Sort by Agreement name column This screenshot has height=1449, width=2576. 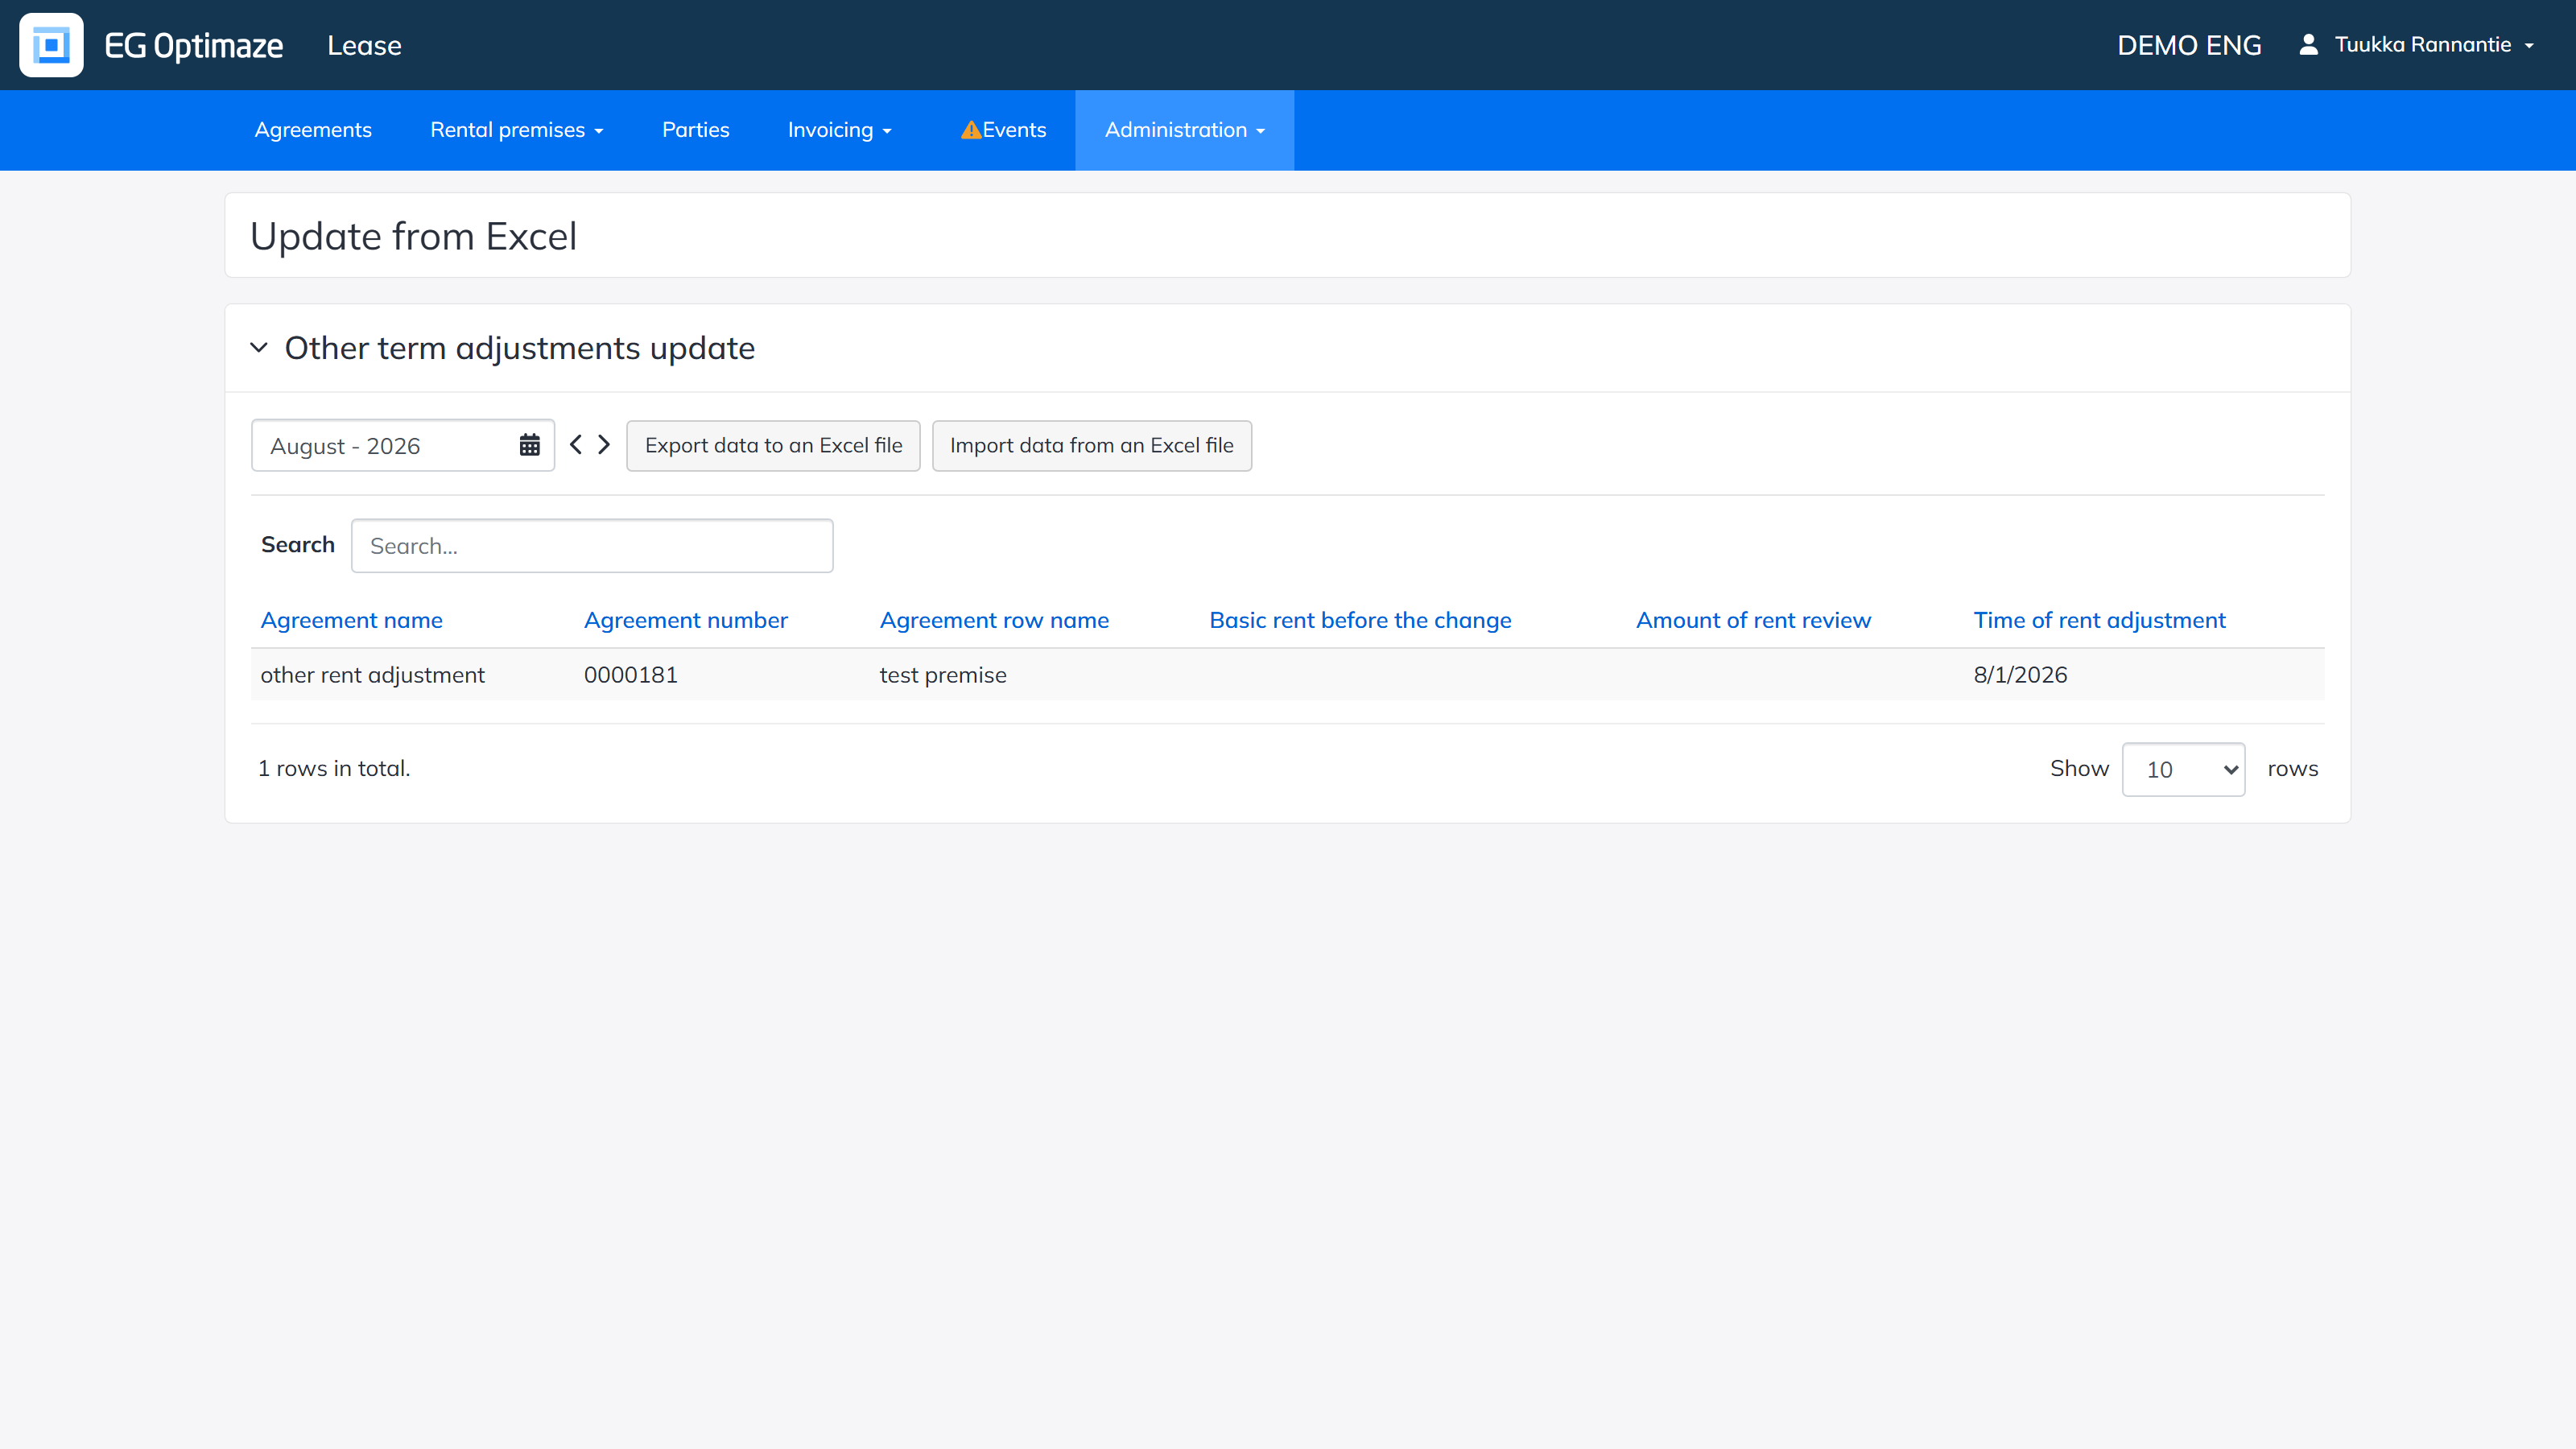[351, 620]
